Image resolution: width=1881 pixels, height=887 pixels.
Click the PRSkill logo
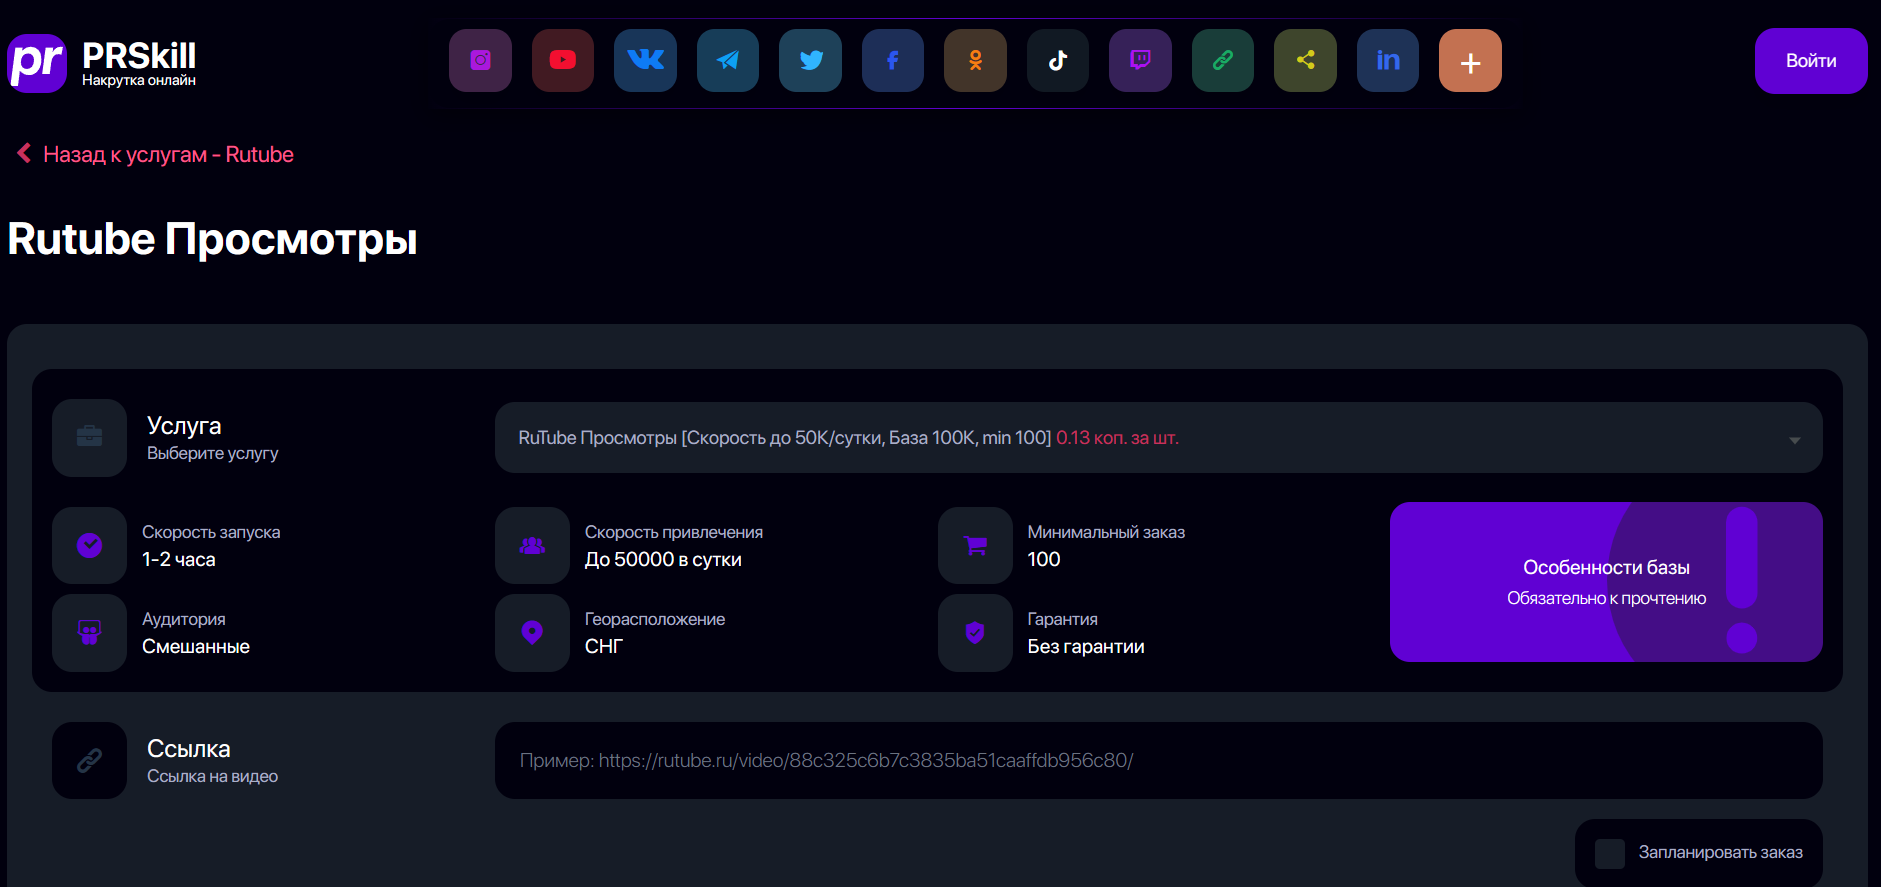(102, 63)
